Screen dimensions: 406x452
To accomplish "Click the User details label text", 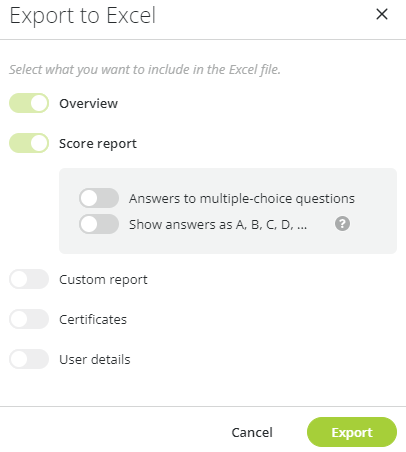I will click(95, 359).
